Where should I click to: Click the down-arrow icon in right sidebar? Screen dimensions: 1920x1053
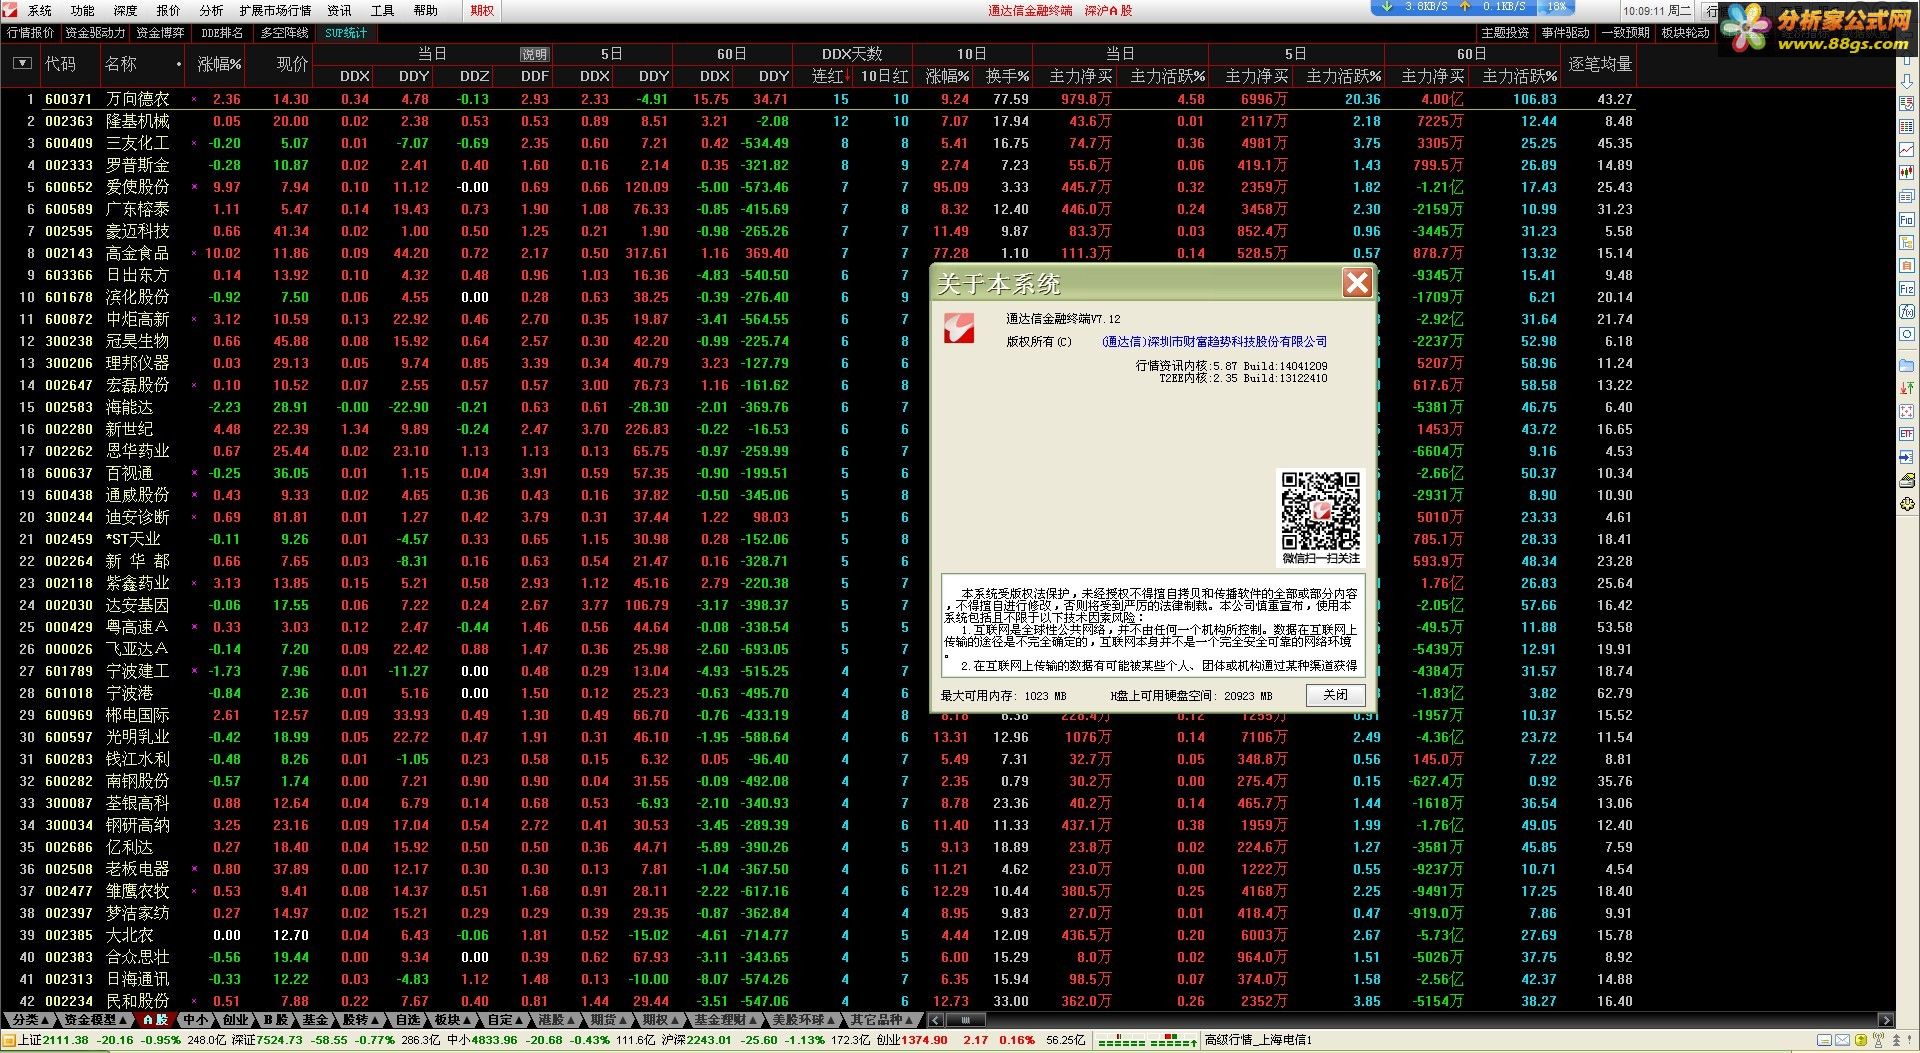[x=1906, y=82]
